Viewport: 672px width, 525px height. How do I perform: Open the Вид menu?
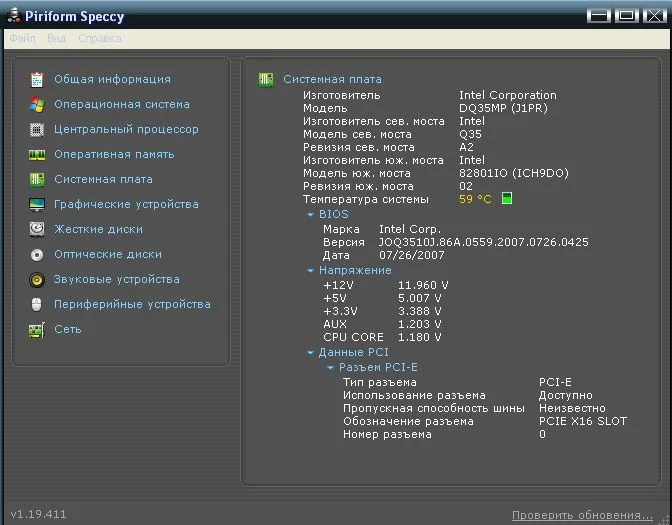coord(57,38)
